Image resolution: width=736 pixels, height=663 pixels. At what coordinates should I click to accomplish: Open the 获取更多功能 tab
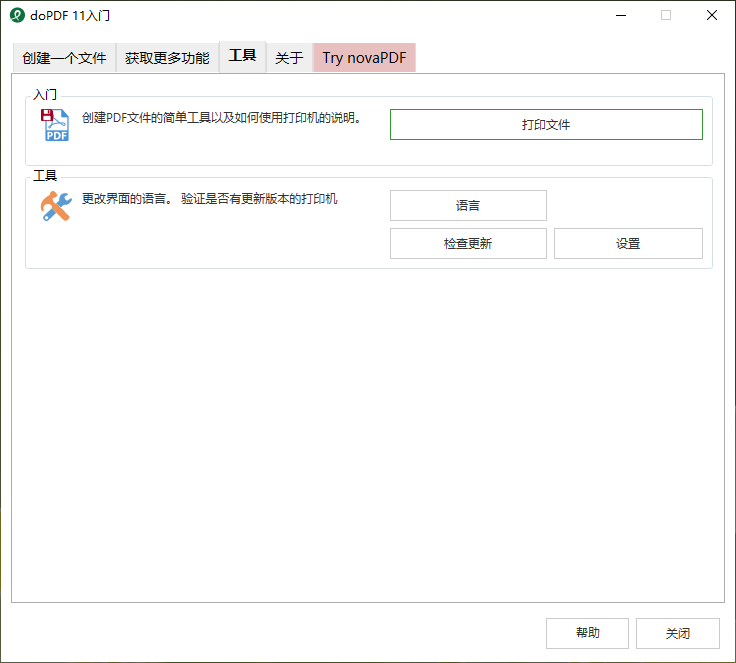pyautogui.click(x=167, y=58)
